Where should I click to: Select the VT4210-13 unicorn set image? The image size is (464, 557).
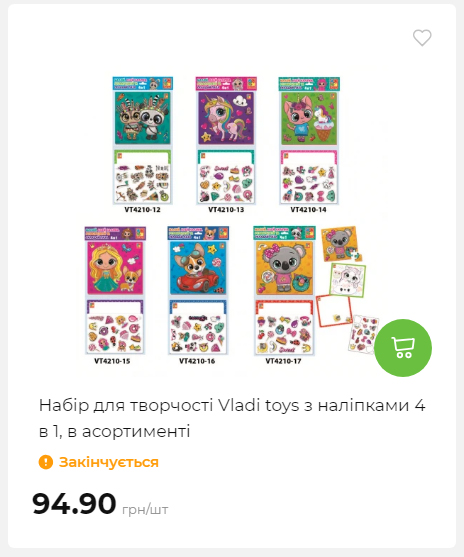(x=226, y=140)
